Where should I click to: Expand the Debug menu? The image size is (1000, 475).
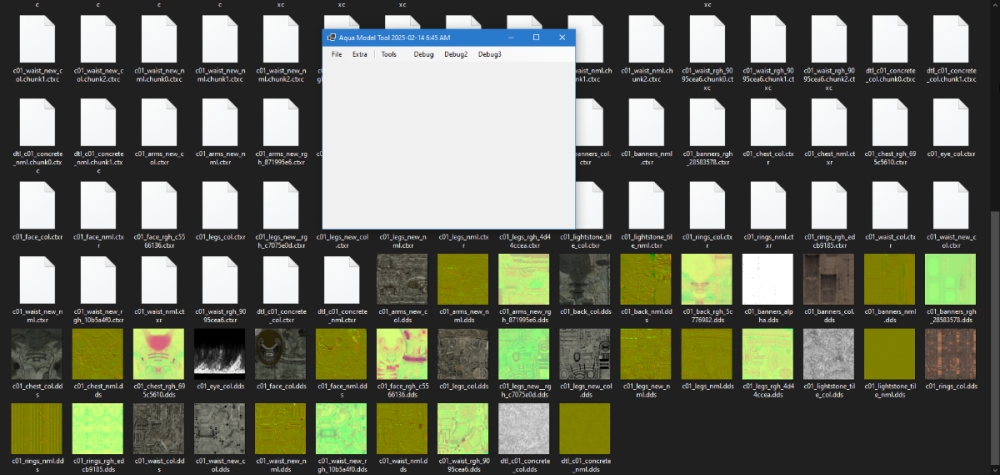(423, 54)
